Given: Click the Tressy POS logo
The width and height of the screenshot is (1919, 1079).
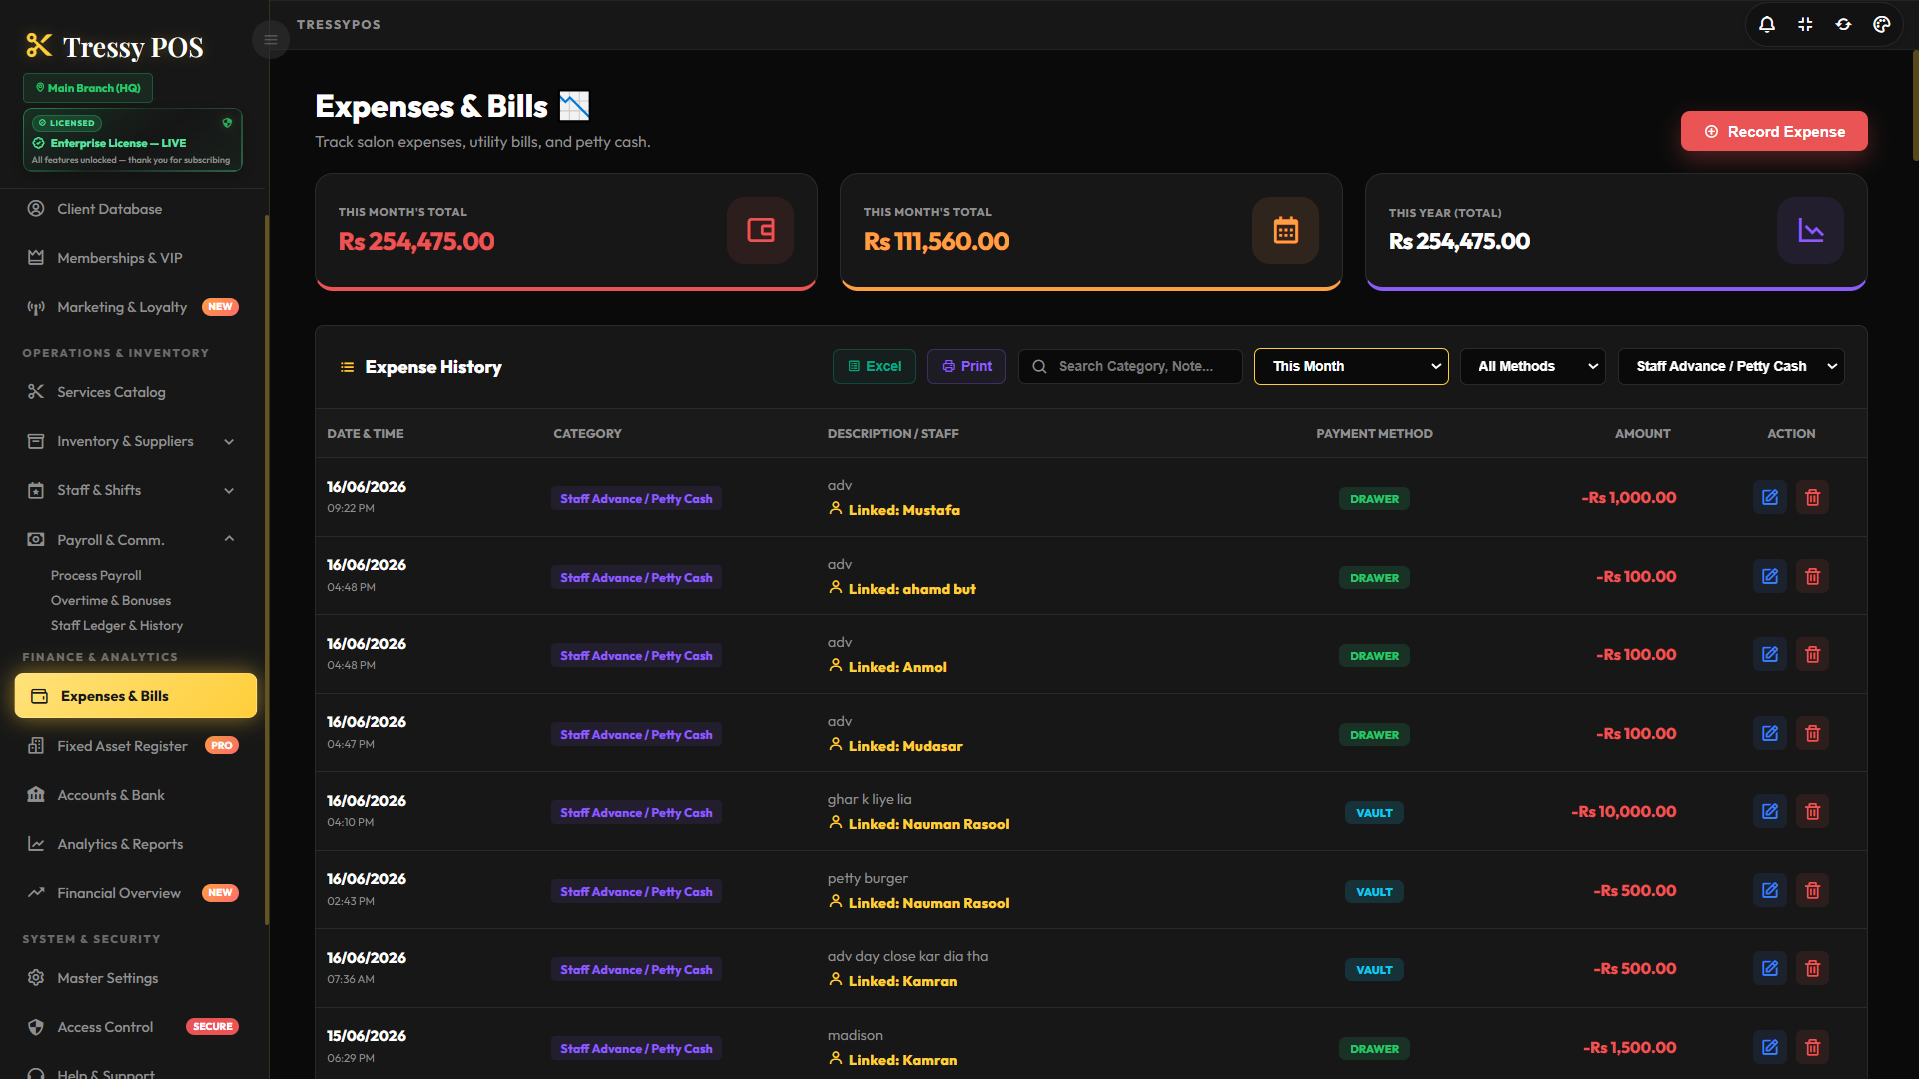Looking at the screenshot, I should coord(115,46).
